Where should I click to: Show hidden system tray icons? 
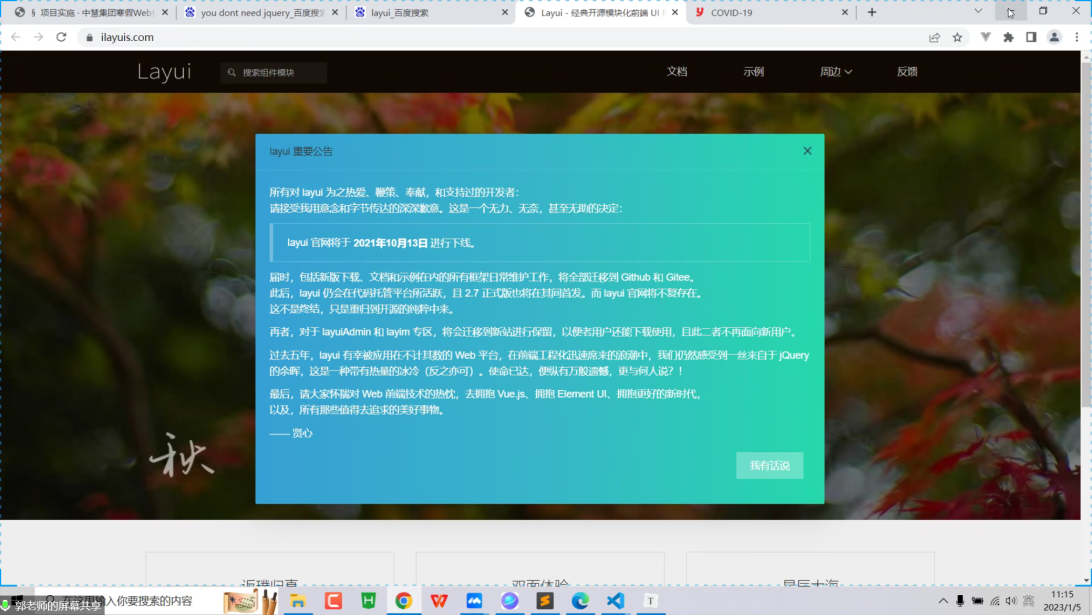click(x=943, y=601)
